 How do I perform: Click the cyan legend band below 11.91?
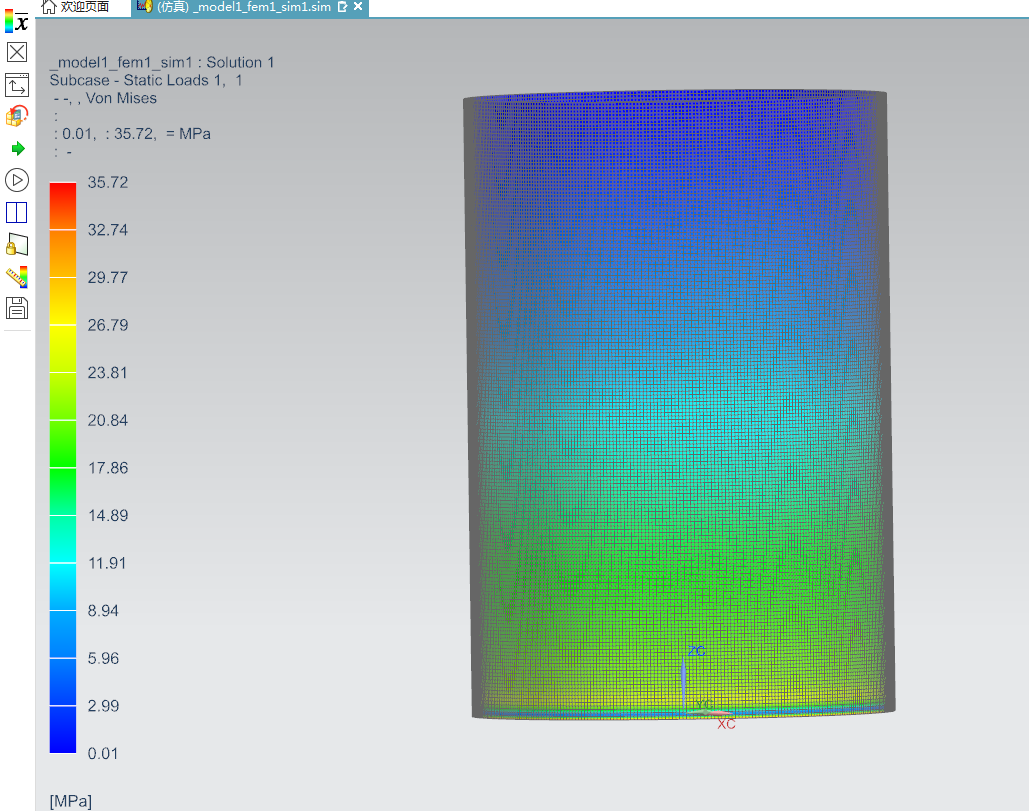[63, 587]
